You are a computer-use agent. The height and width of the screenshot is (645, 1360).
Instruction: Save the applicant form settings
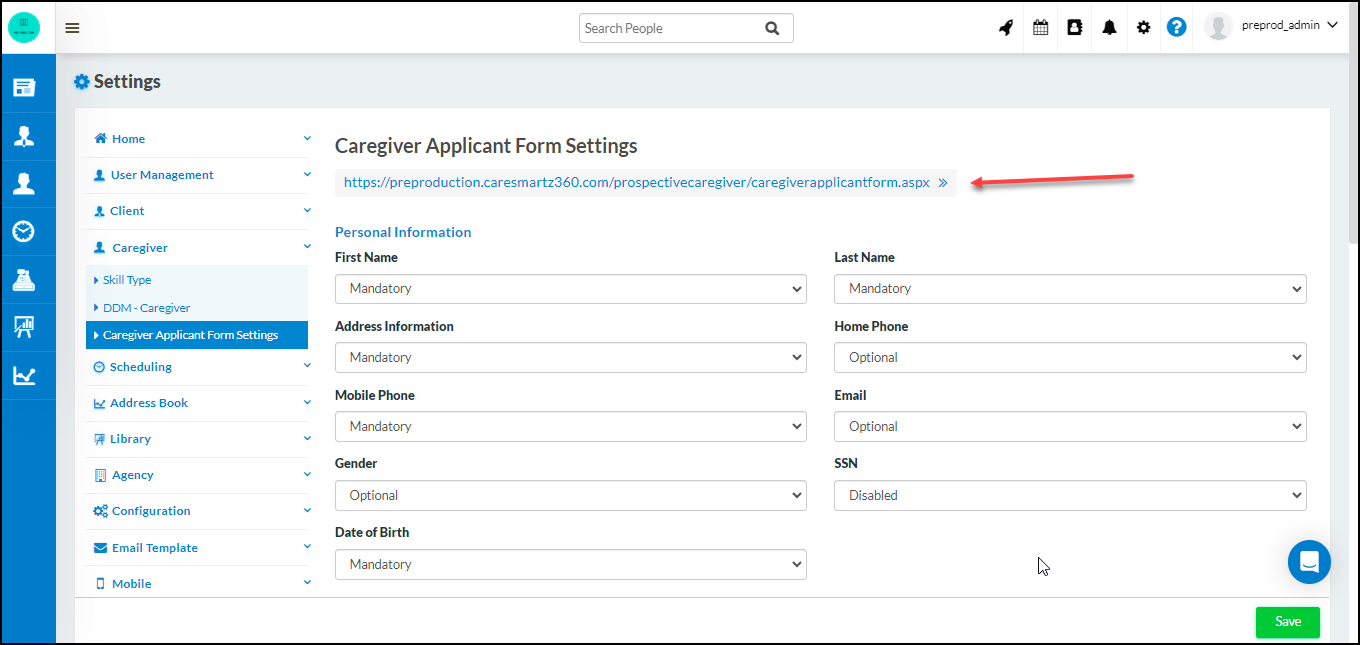coord(1287,622)
